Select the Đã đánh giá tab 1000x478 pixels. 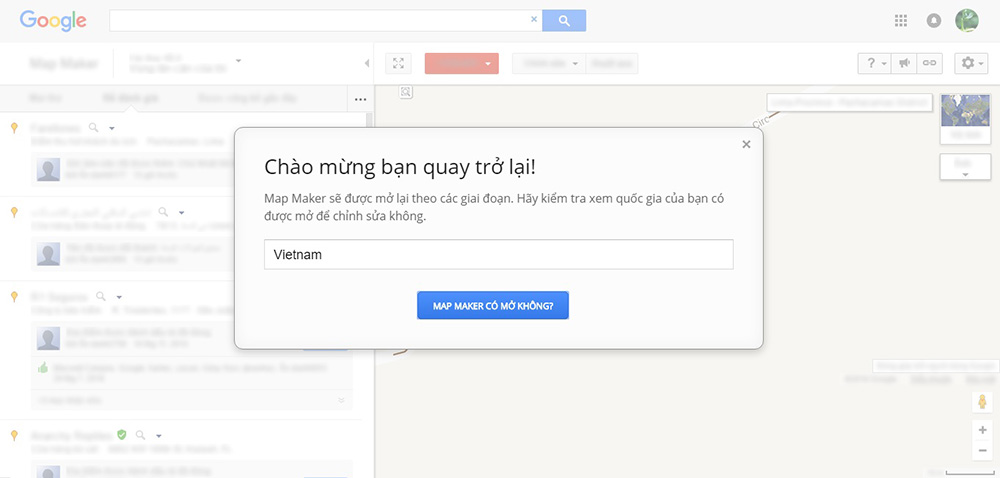click(x=130, y=98)
